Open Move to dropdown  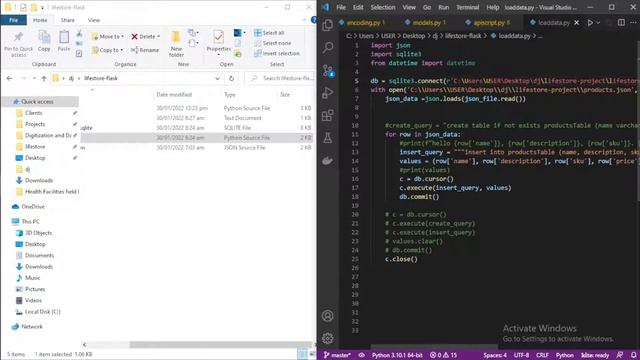point(108,37)
